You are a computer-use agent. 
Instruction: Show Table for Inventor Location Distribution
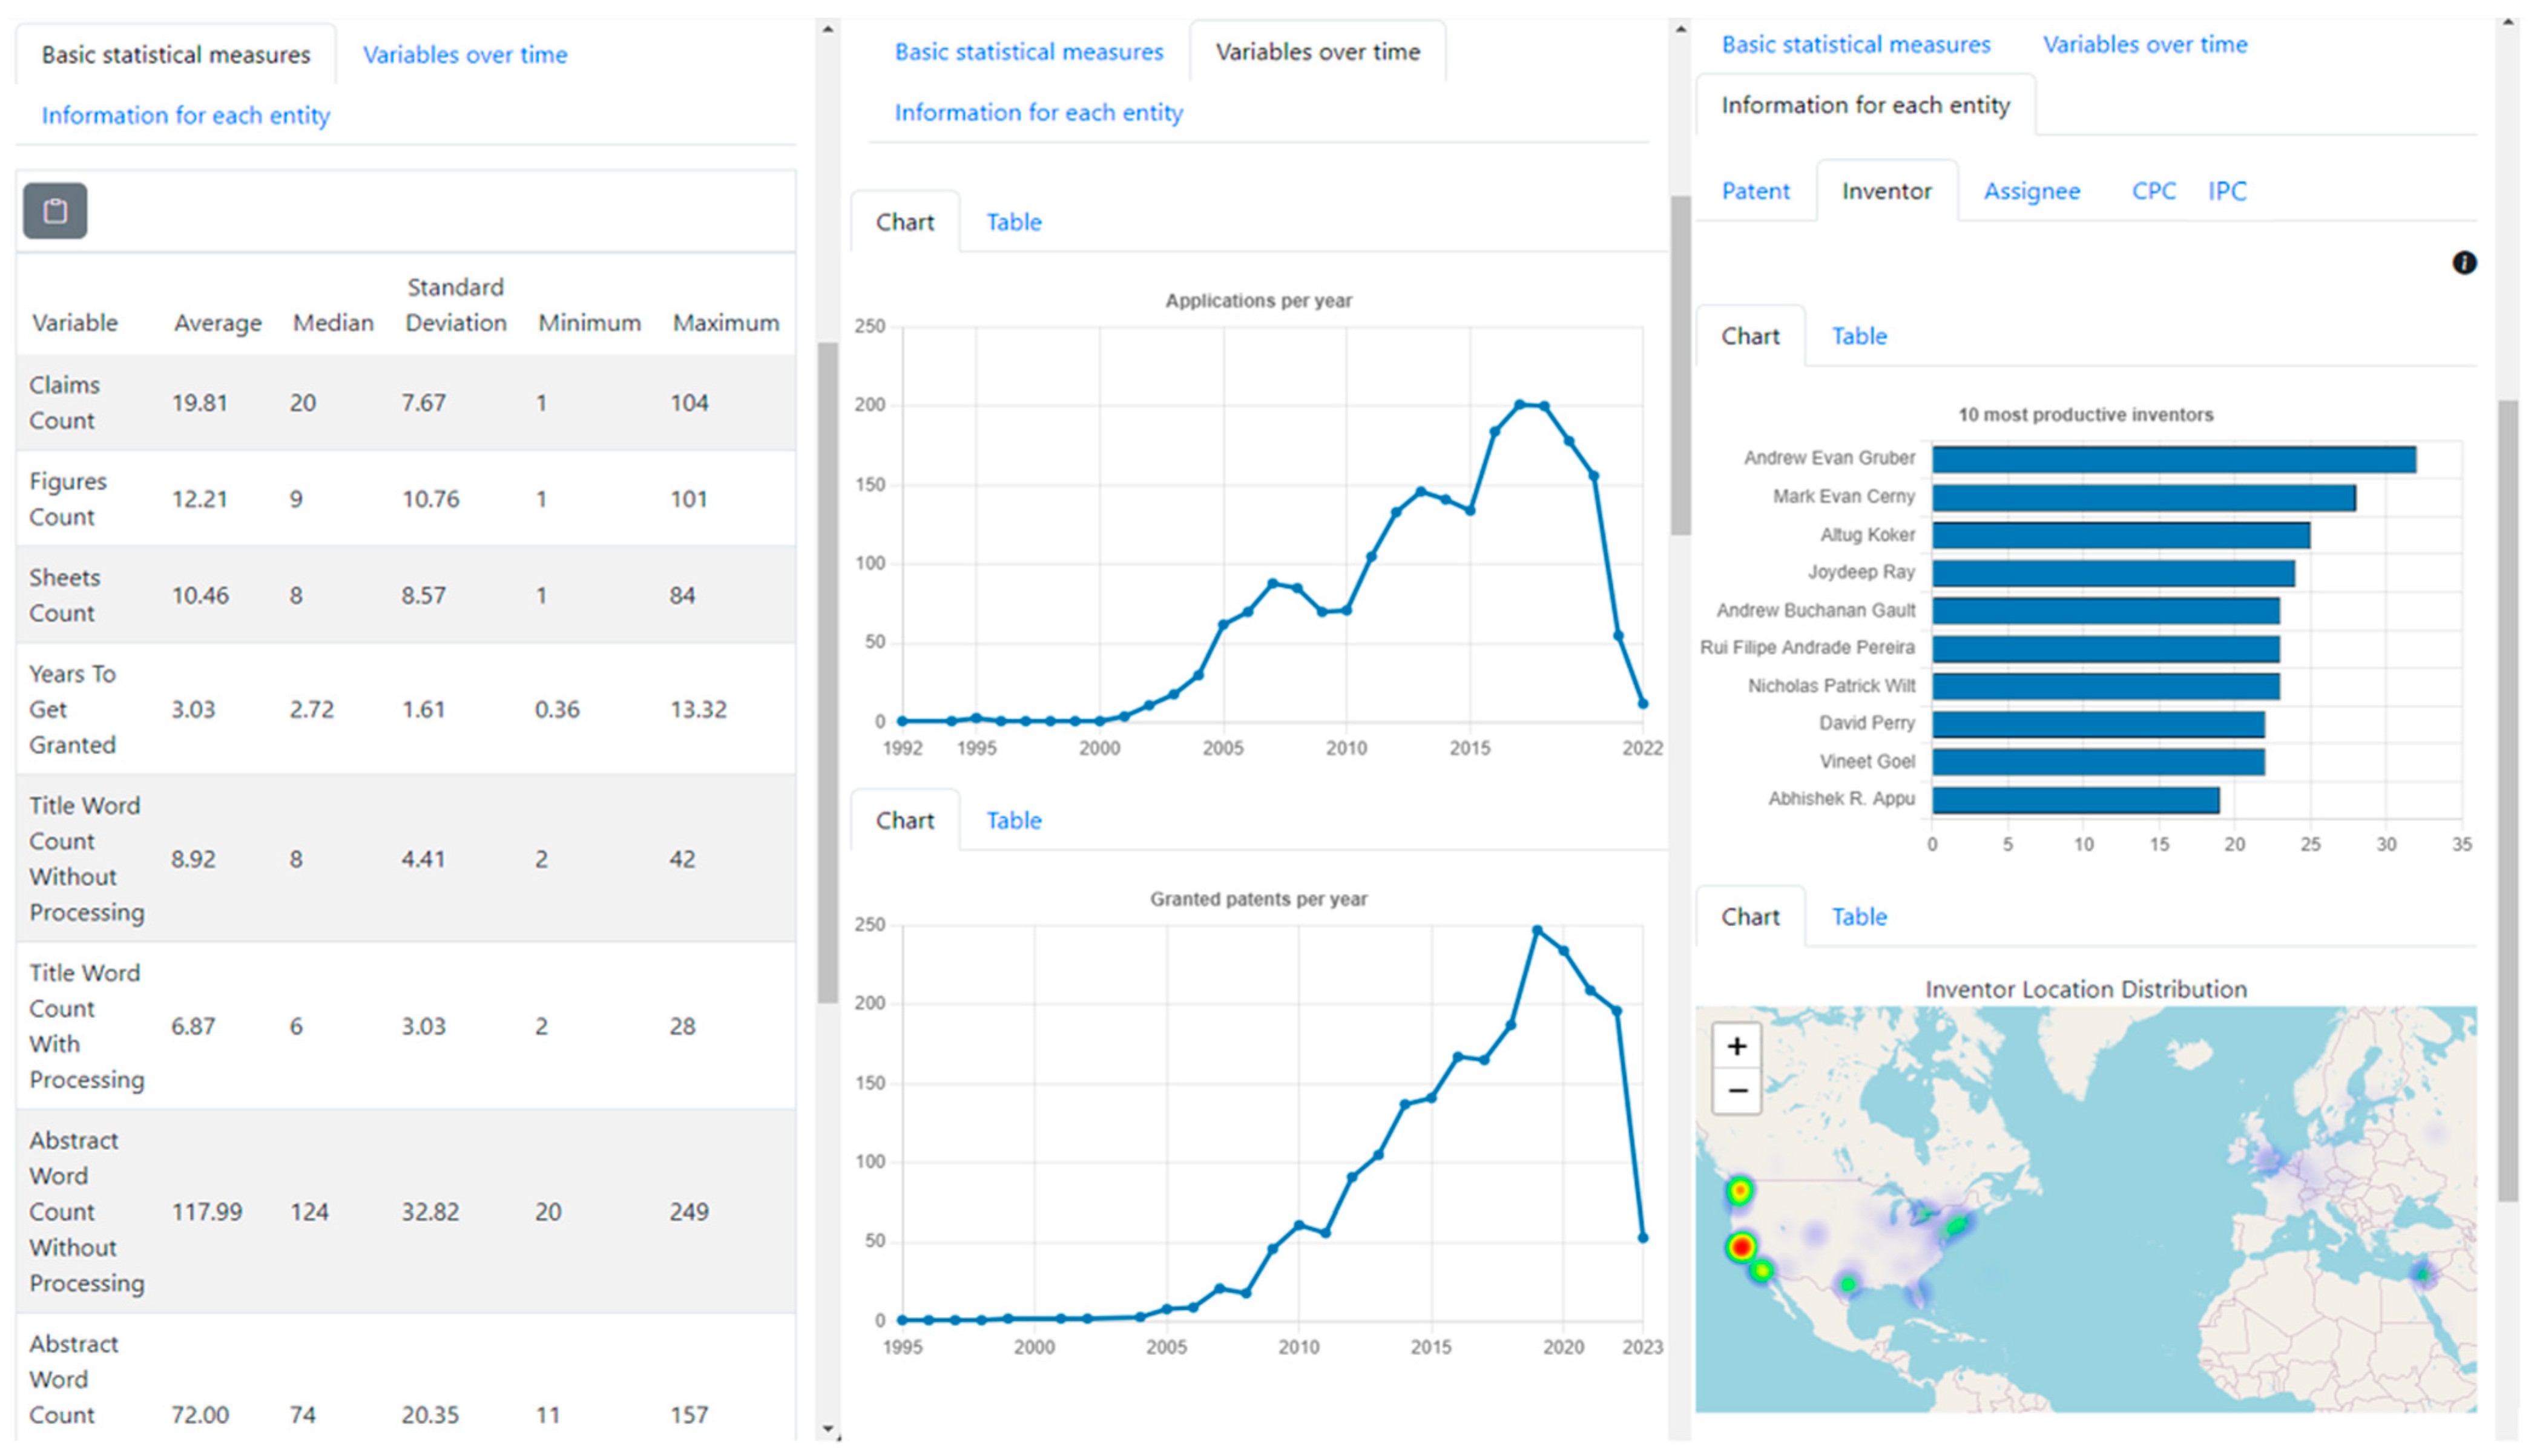click(1858, 917)
